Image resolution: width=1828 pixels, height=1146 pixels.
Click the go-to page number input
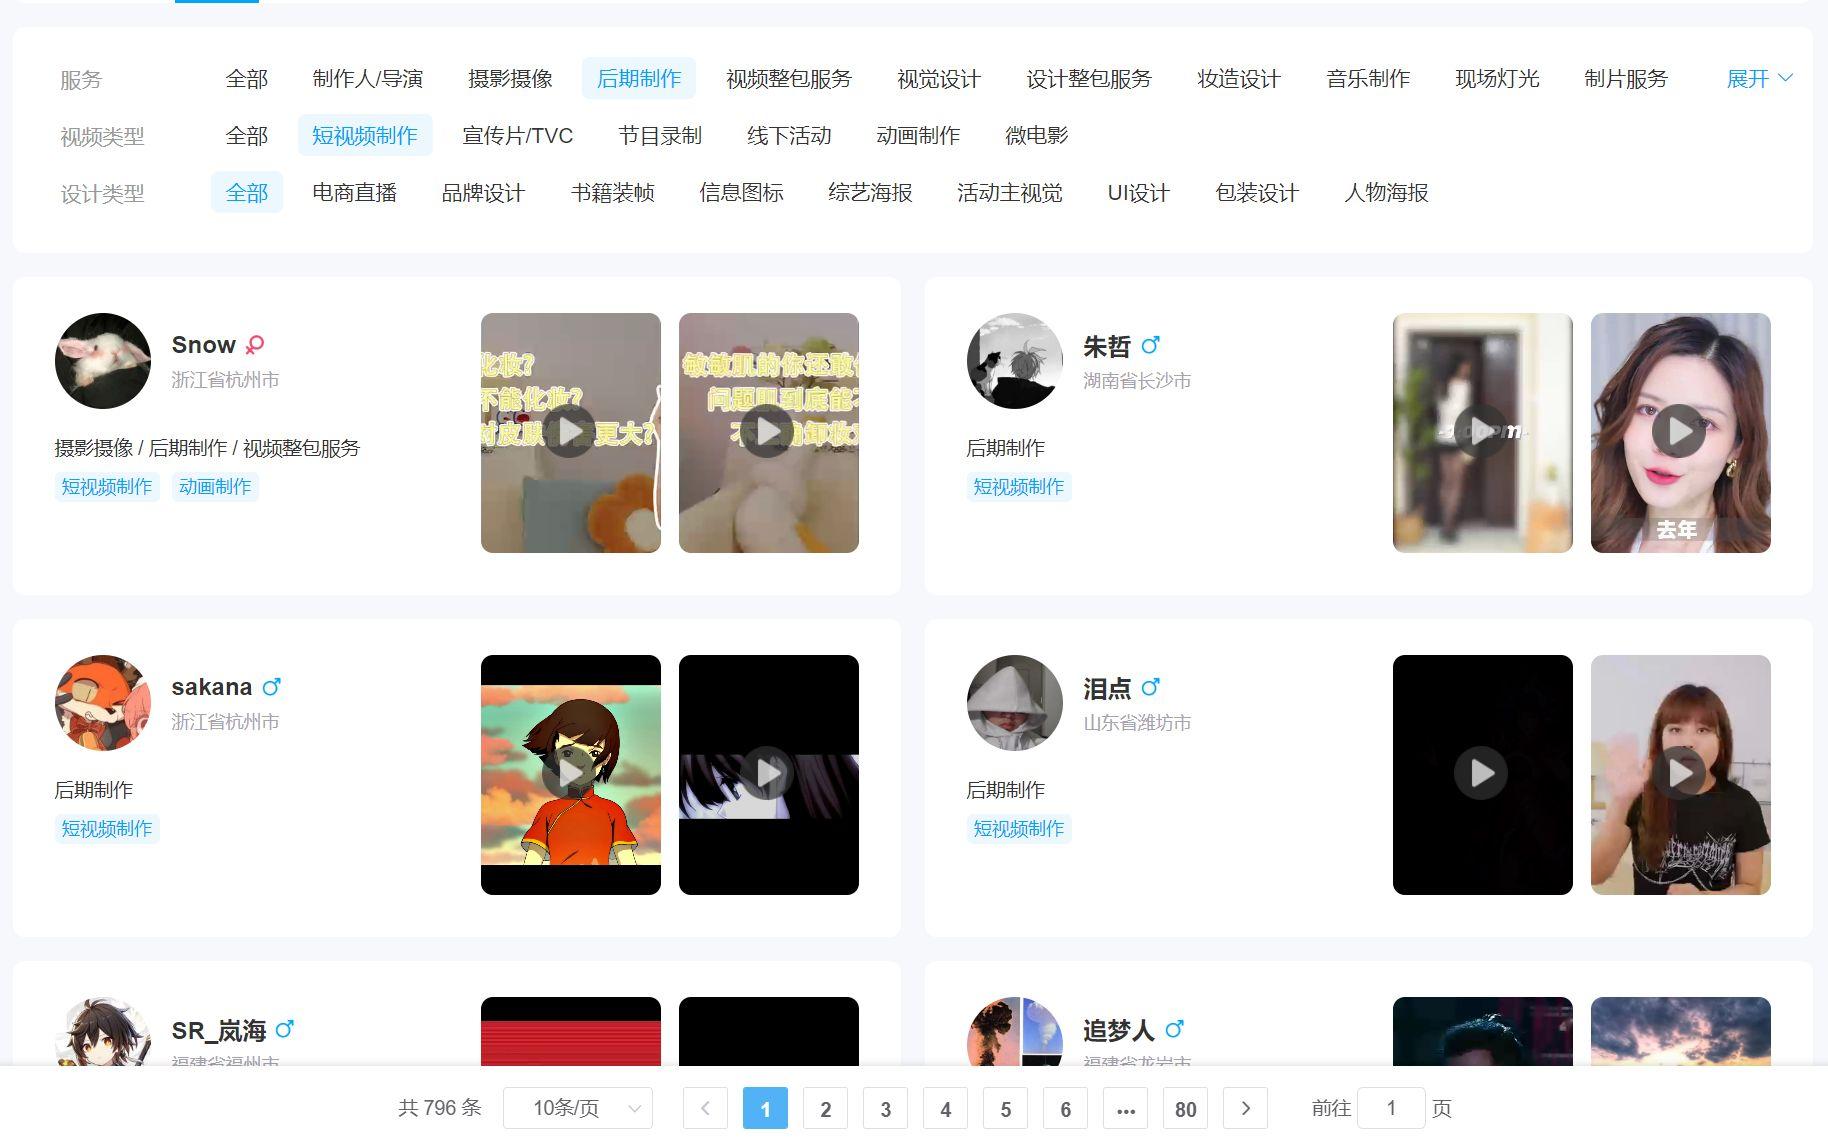pyautogui.click(x=1390, y=1108)
